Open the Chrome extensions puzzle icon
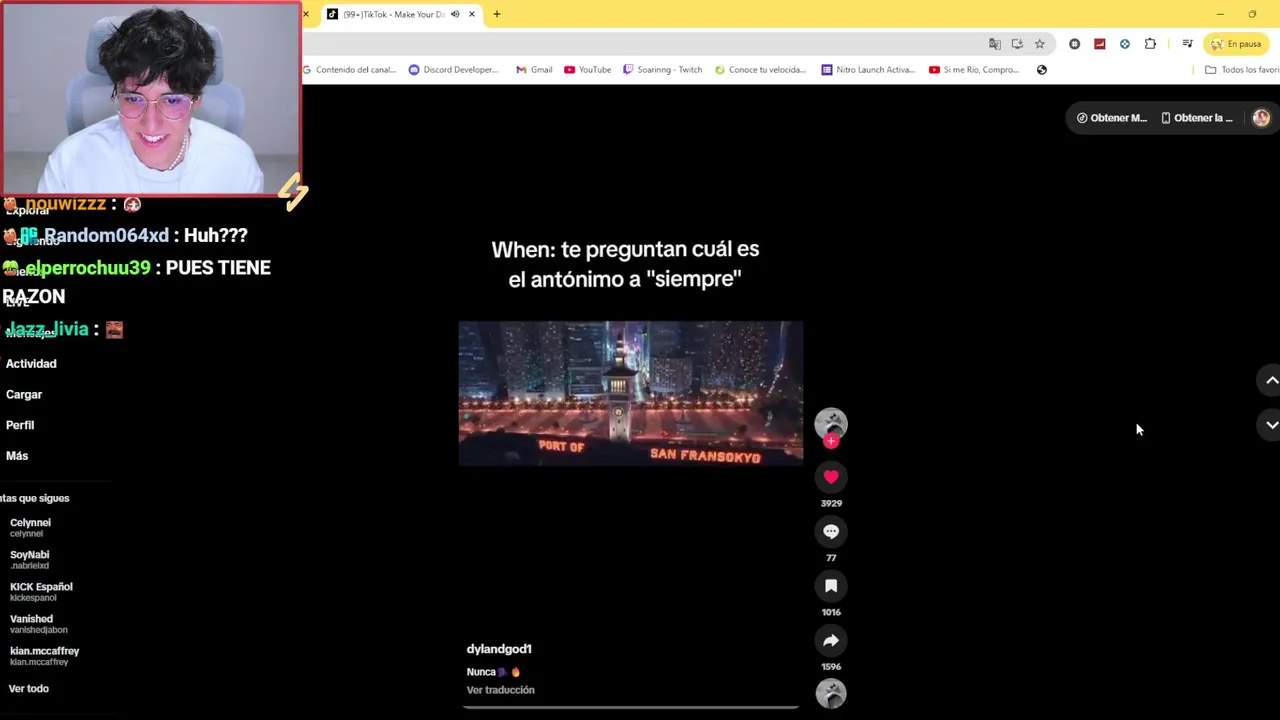This screenshot has width=1280, height=720. [x=1150, y=44]
